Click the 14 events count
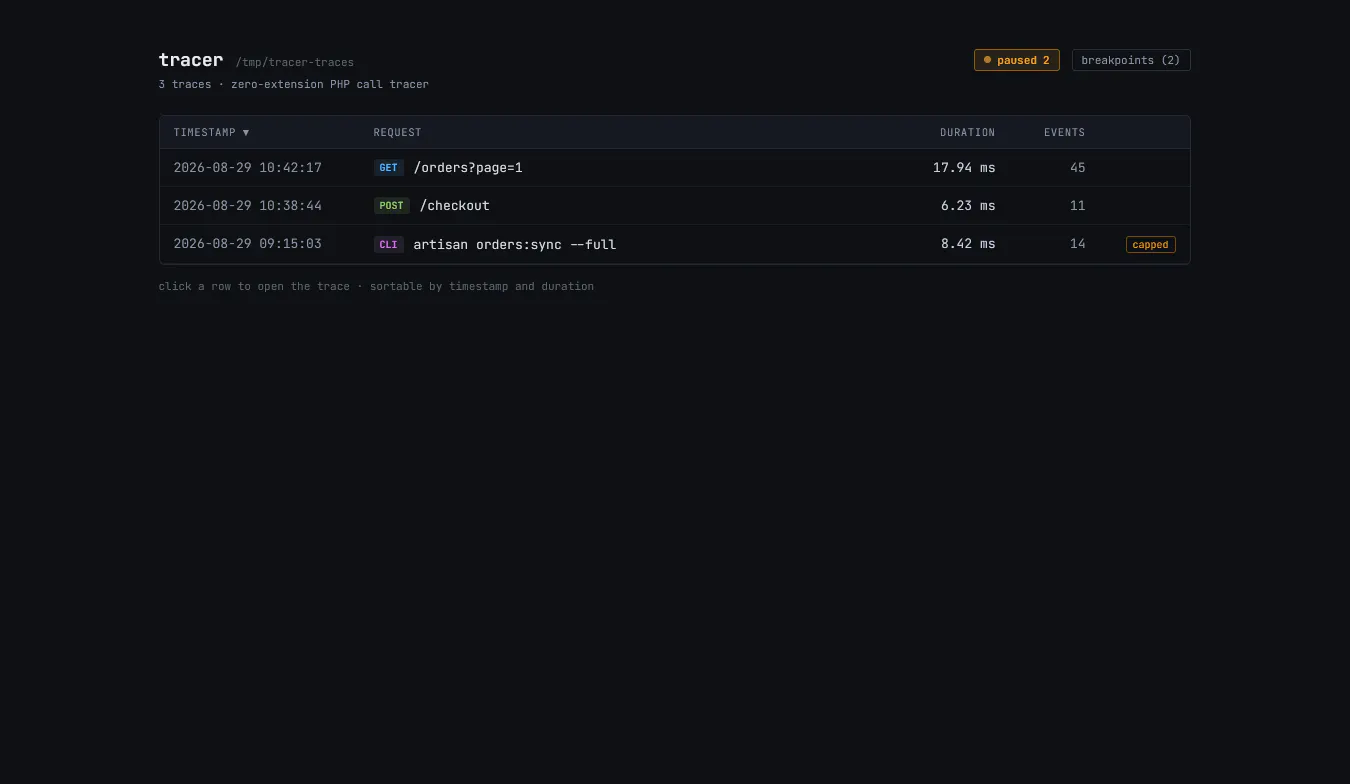This screenshot has width=1350, height=784. 1077,244
